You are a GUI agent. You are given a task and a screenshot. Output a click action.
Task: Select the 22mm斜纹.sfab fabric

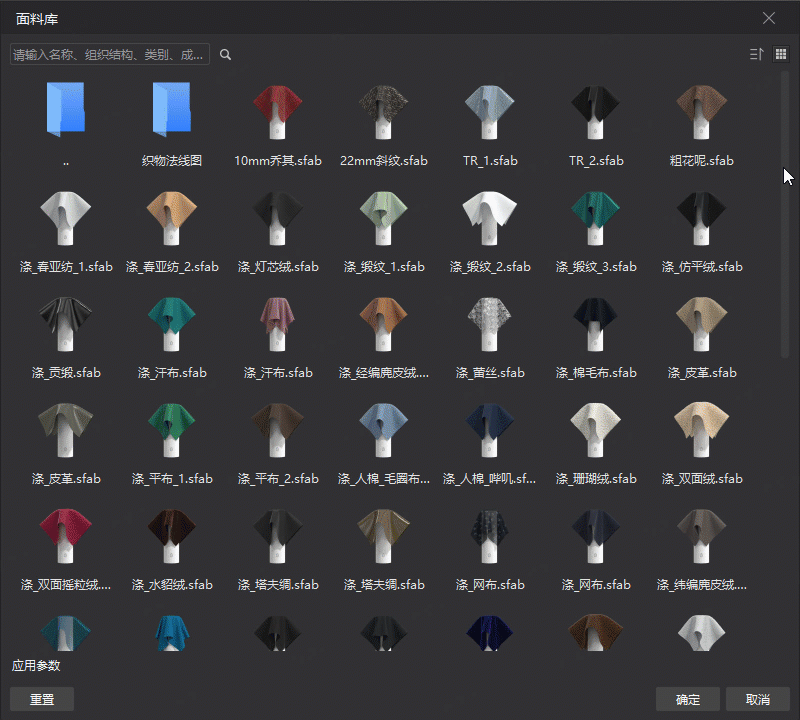coord(384,112)
